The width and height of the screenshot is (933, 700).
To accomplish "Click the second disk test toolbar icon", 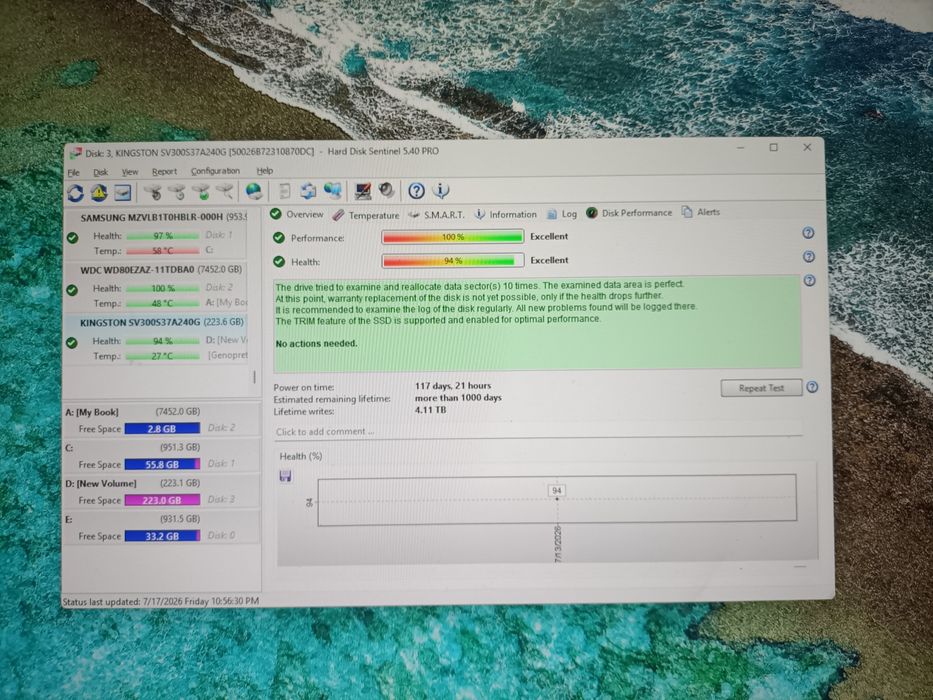I will [177, 192].
